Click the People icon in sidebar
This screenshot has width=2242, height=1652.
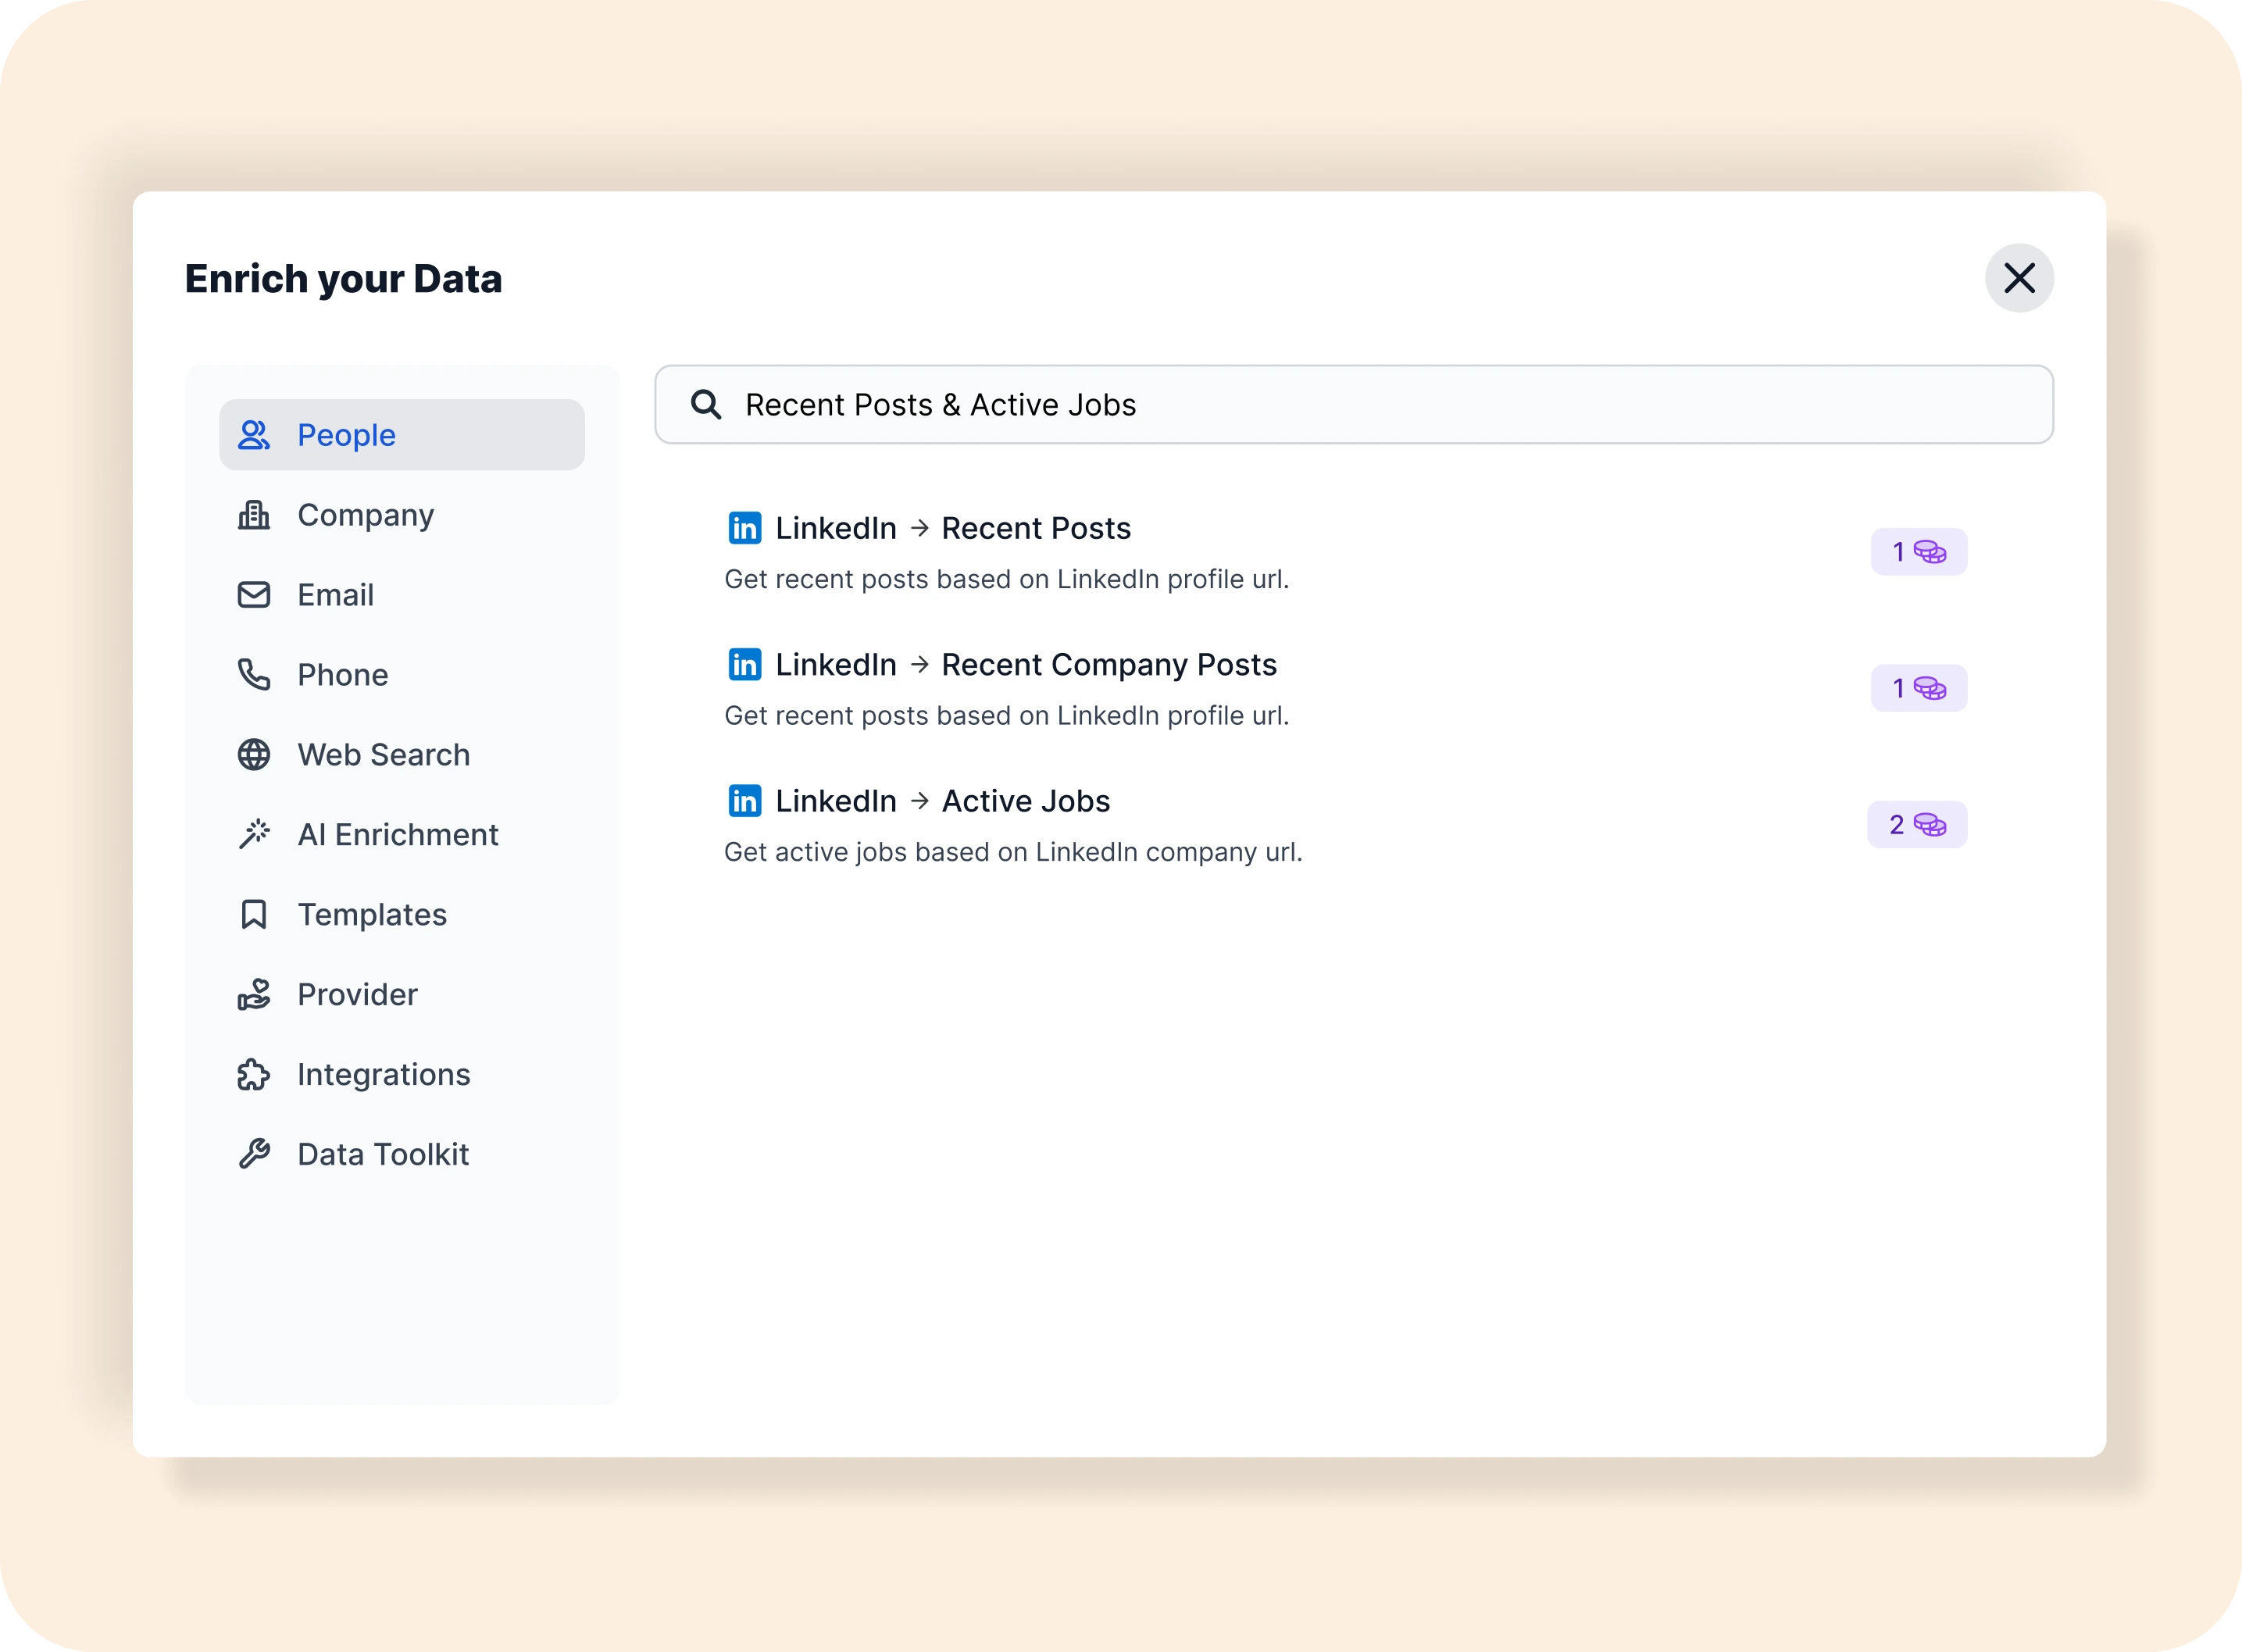click(254, 435)
